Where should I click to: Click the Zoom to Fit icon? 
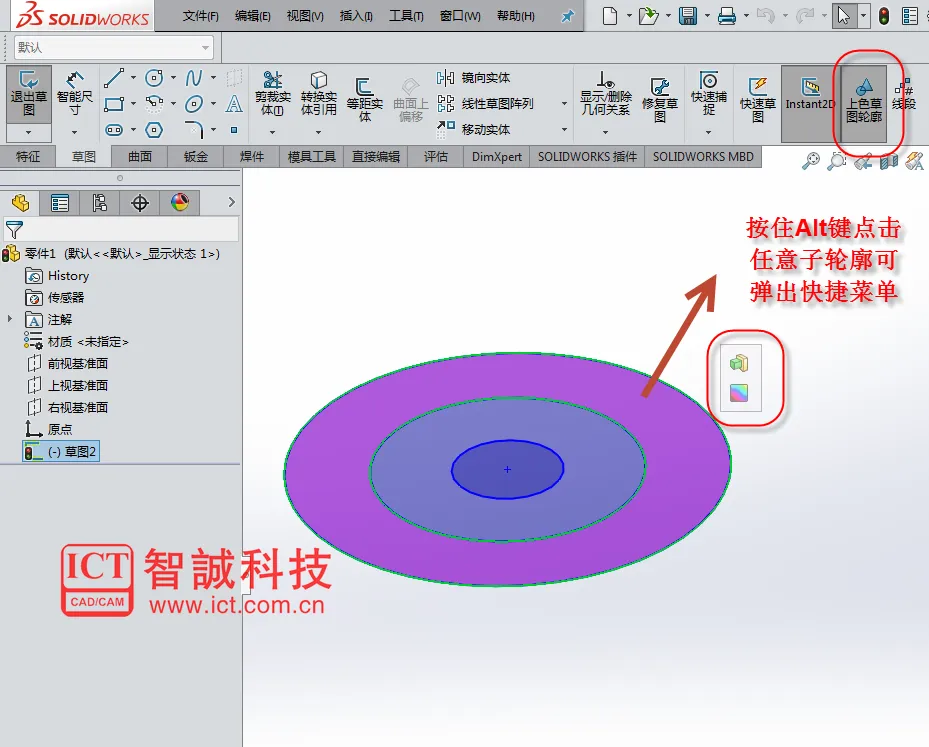tap(811, 161)
